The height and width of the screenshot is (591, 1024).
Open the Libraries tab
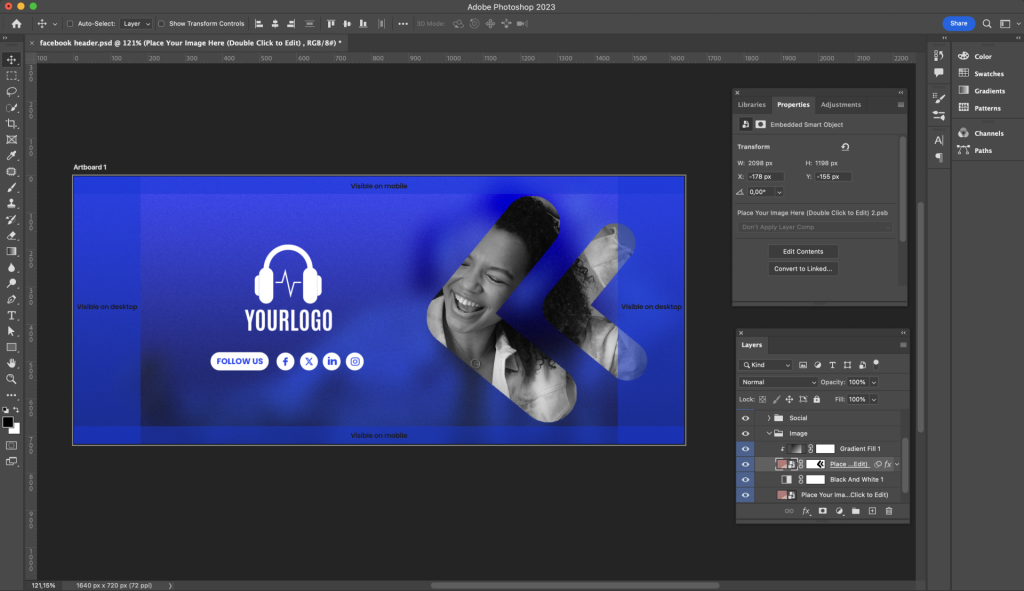(751, 104)
